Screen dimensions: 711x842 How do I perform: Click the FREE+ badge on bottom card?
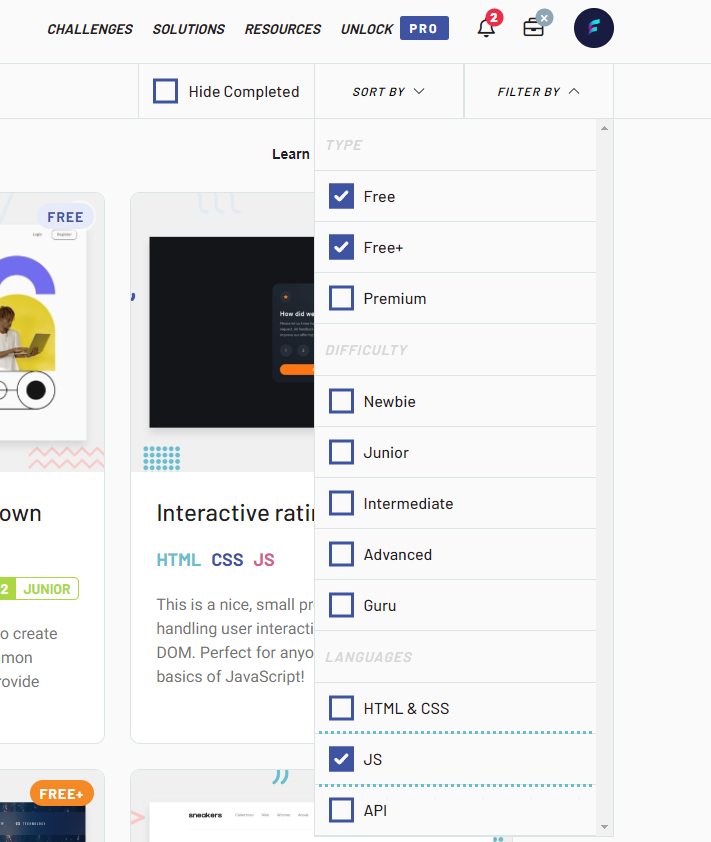coord(61,794)
